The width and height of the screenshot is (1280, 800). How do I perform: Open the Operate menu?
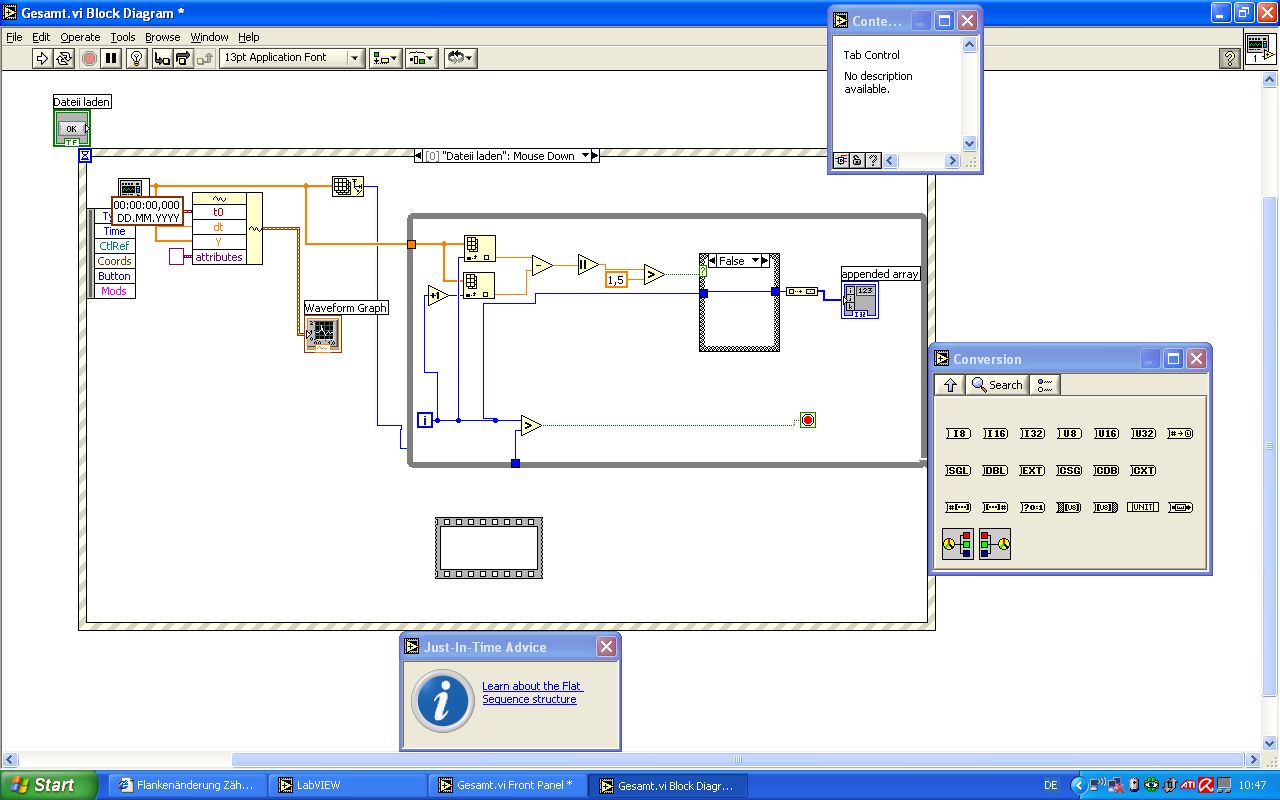[x=80, y=37]
